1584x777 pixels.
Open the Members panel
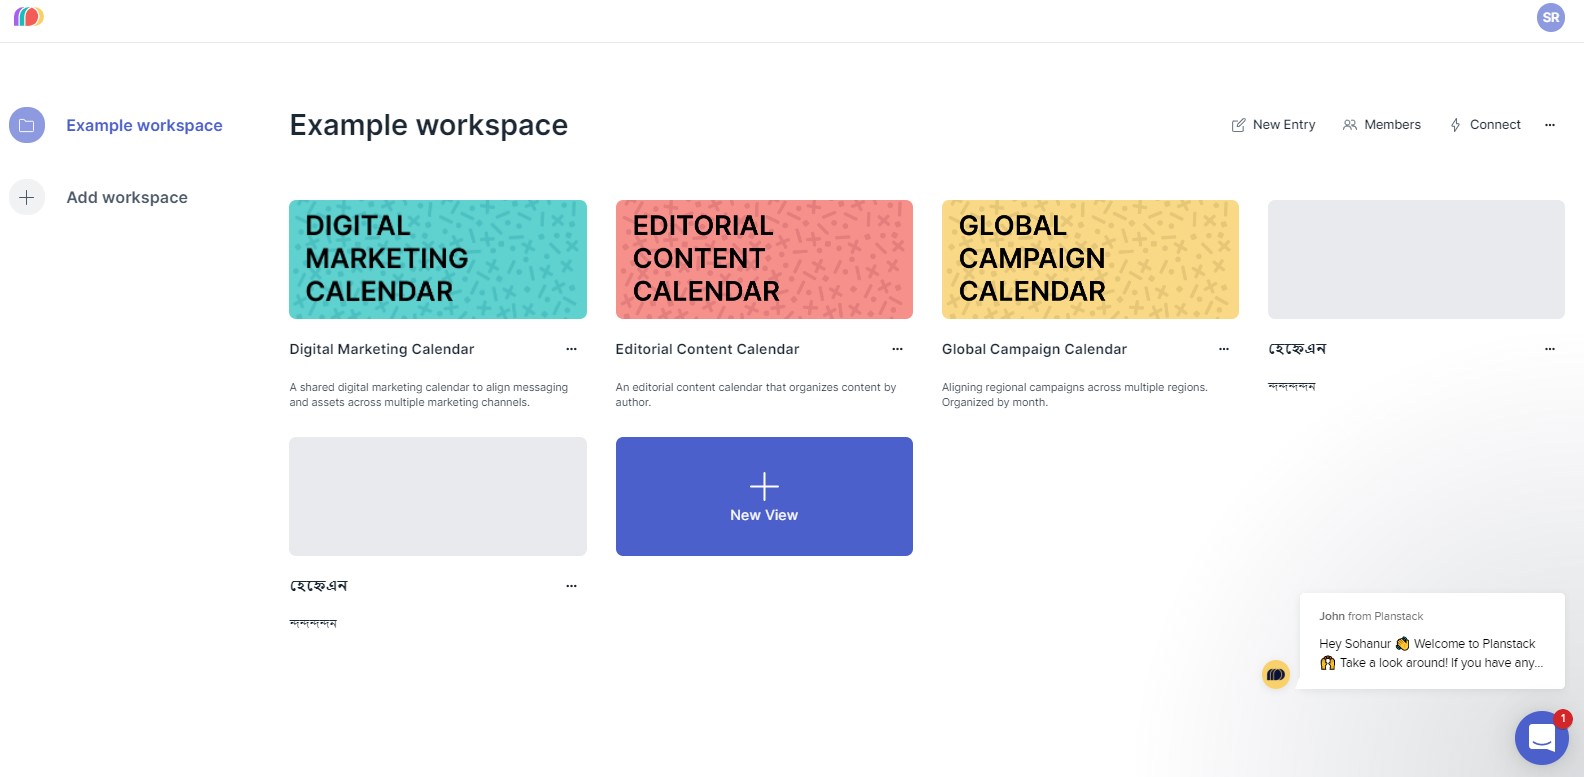click(x=1381, y=125)
